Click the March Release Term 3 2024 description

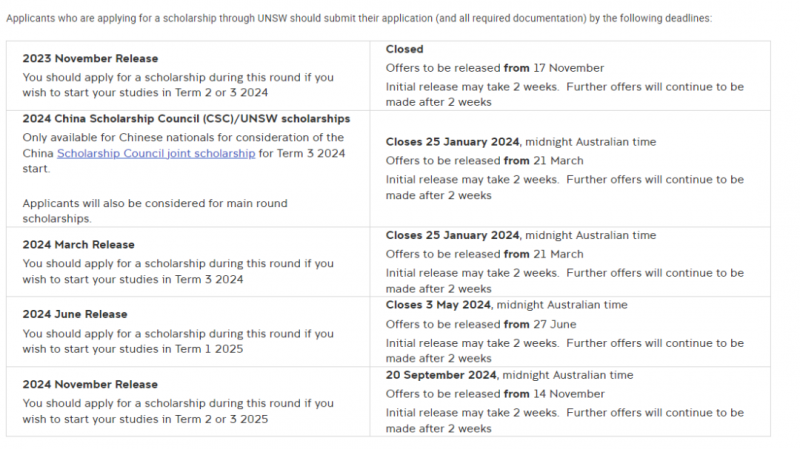178,271
